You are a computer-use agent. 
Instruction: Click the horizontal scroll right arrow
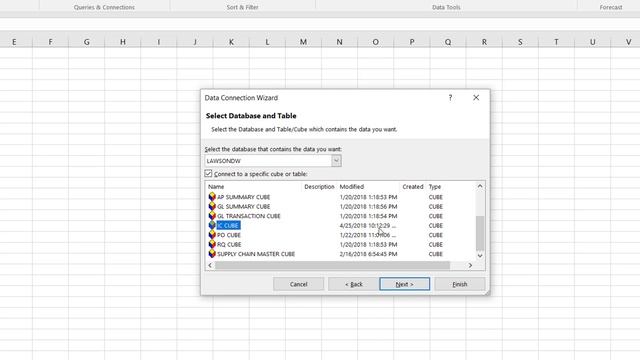(x=470, y=265)
